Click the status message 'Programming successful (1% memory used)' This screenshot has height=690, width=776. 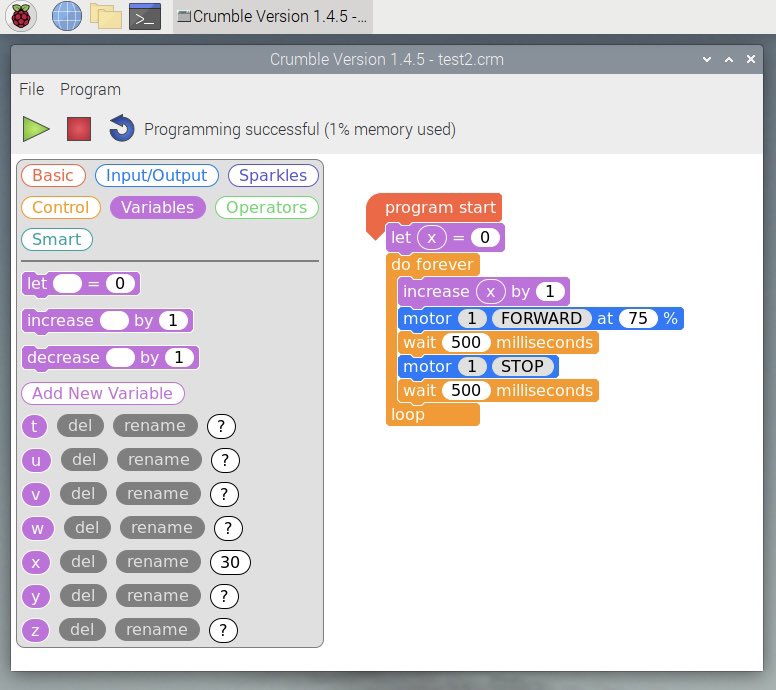tap(299, 129)
